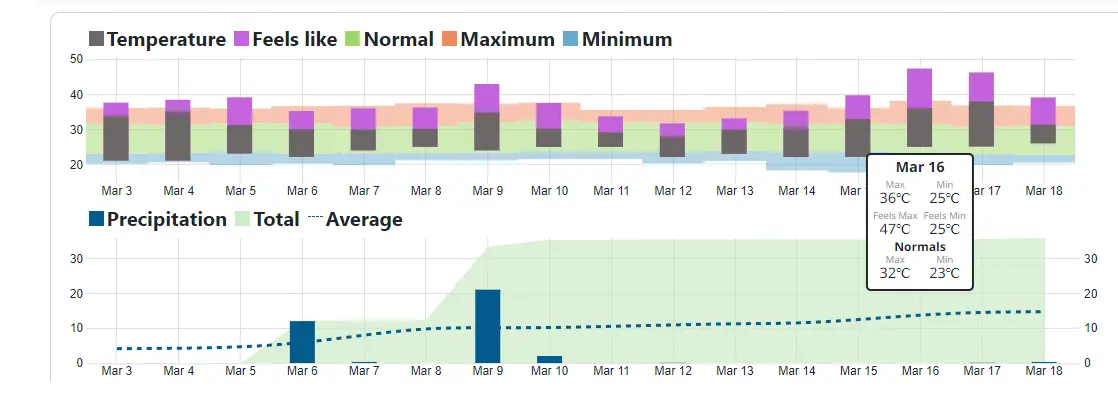
Task: Click the Feels like legend label
Action: tap(294, 39)
